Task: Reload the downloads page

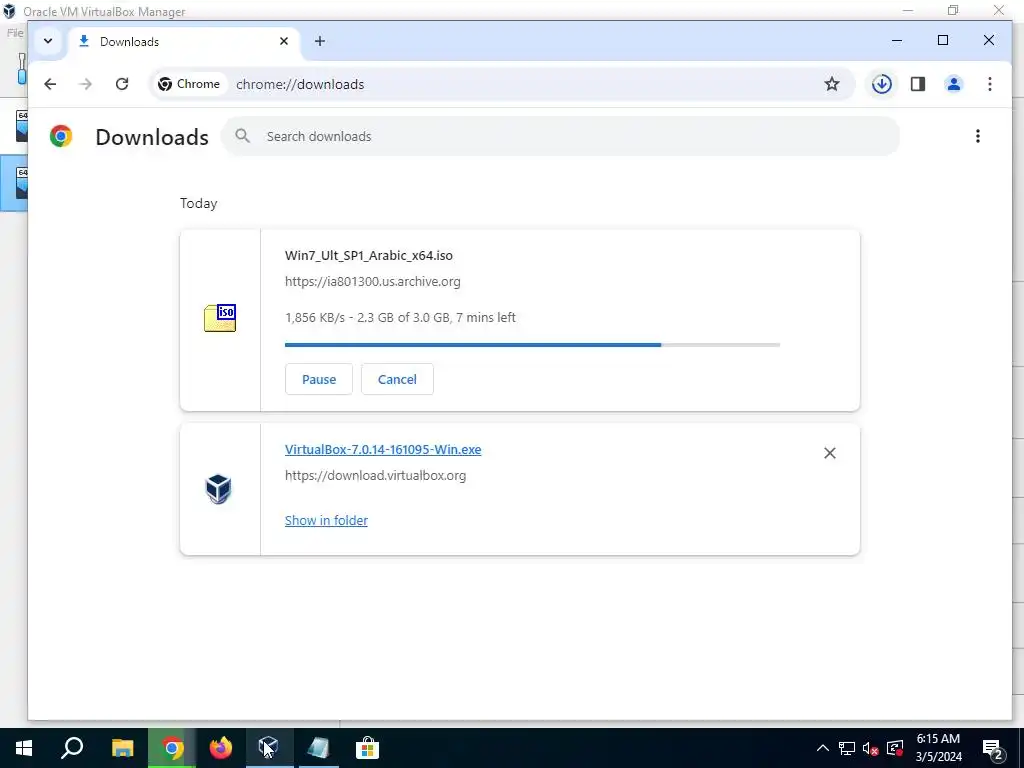Action: pos(121,84)
